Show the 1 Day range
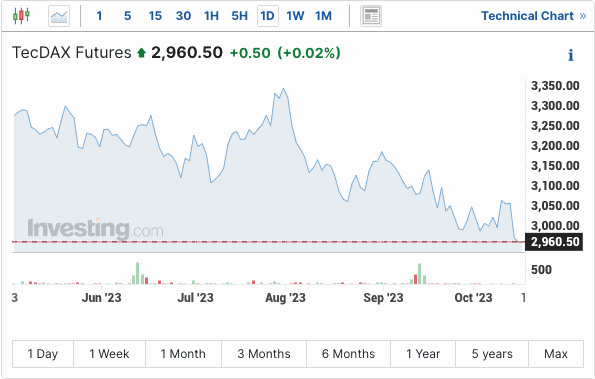The width and height of the screenshot is (595, 379). 43,354
